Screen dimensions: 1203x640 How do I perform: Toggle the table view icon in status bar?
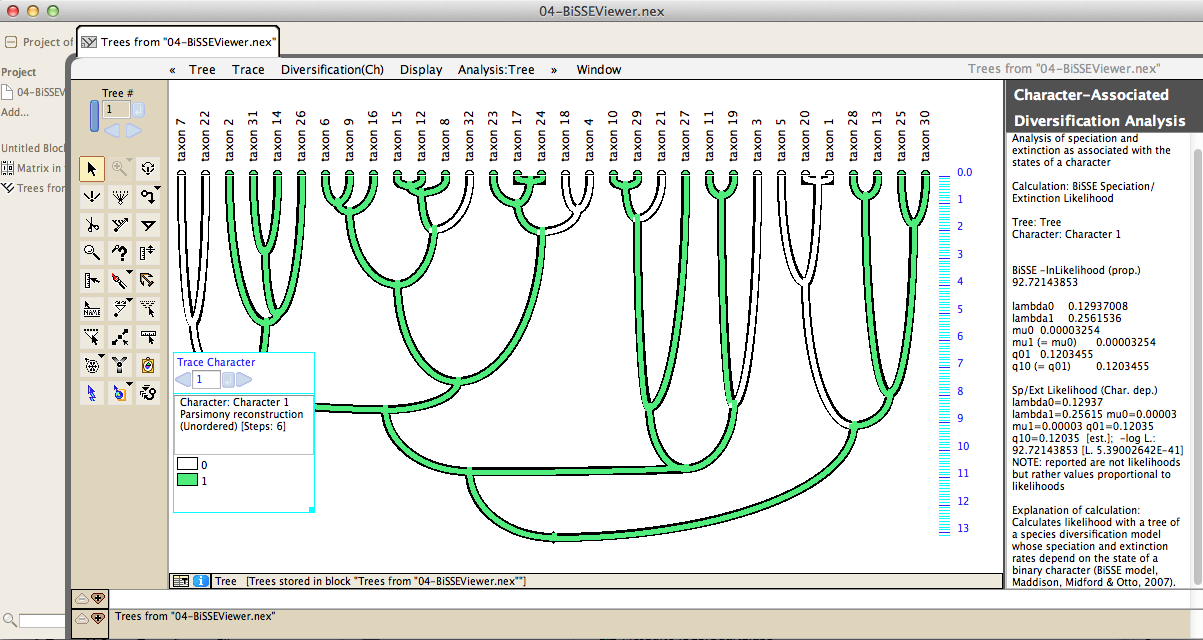tap(181, 581)
